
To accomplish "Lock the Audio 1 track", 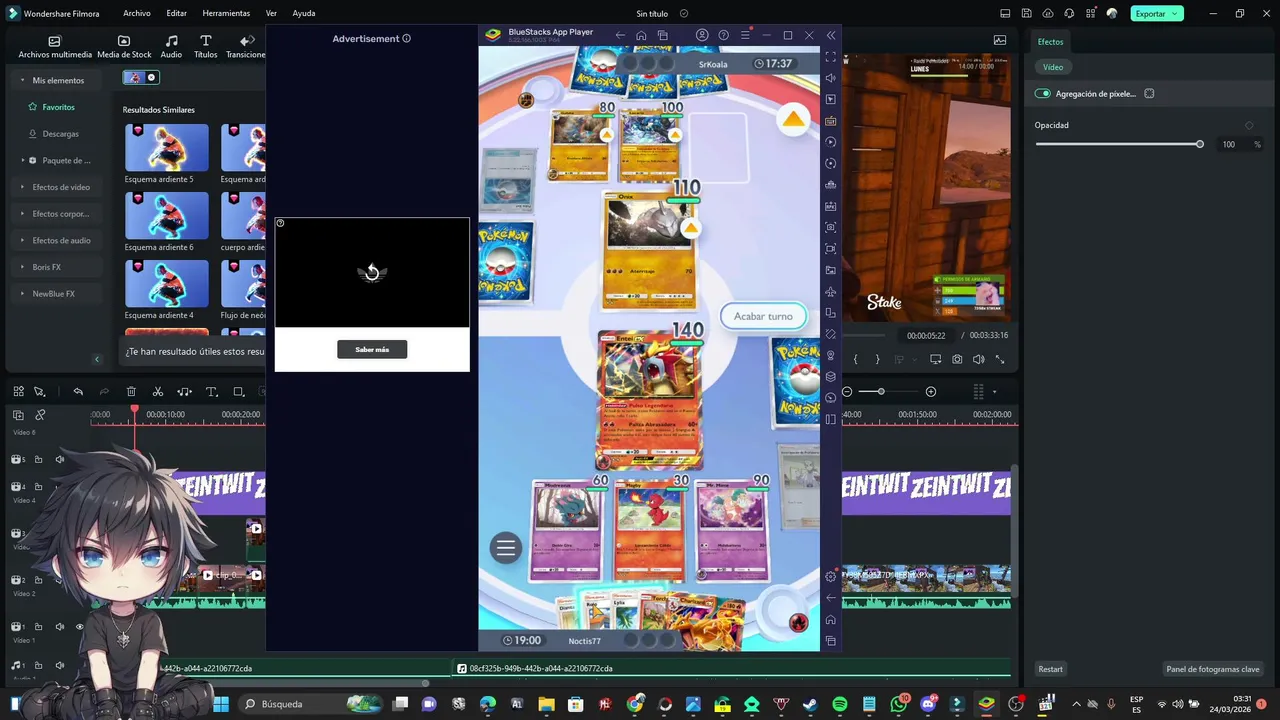I will (x=38, y=666).
